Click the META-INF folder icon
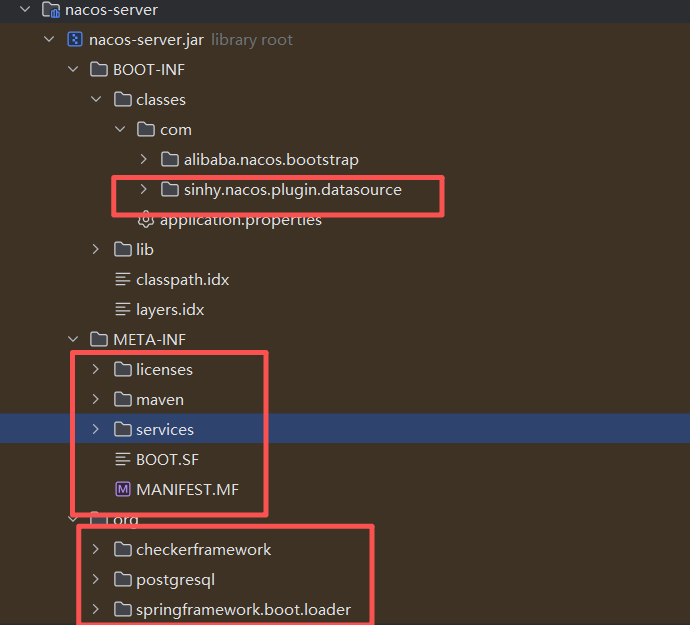Viewport: 690px width, 625px height. pyautogui.click(x=99, y=339)
